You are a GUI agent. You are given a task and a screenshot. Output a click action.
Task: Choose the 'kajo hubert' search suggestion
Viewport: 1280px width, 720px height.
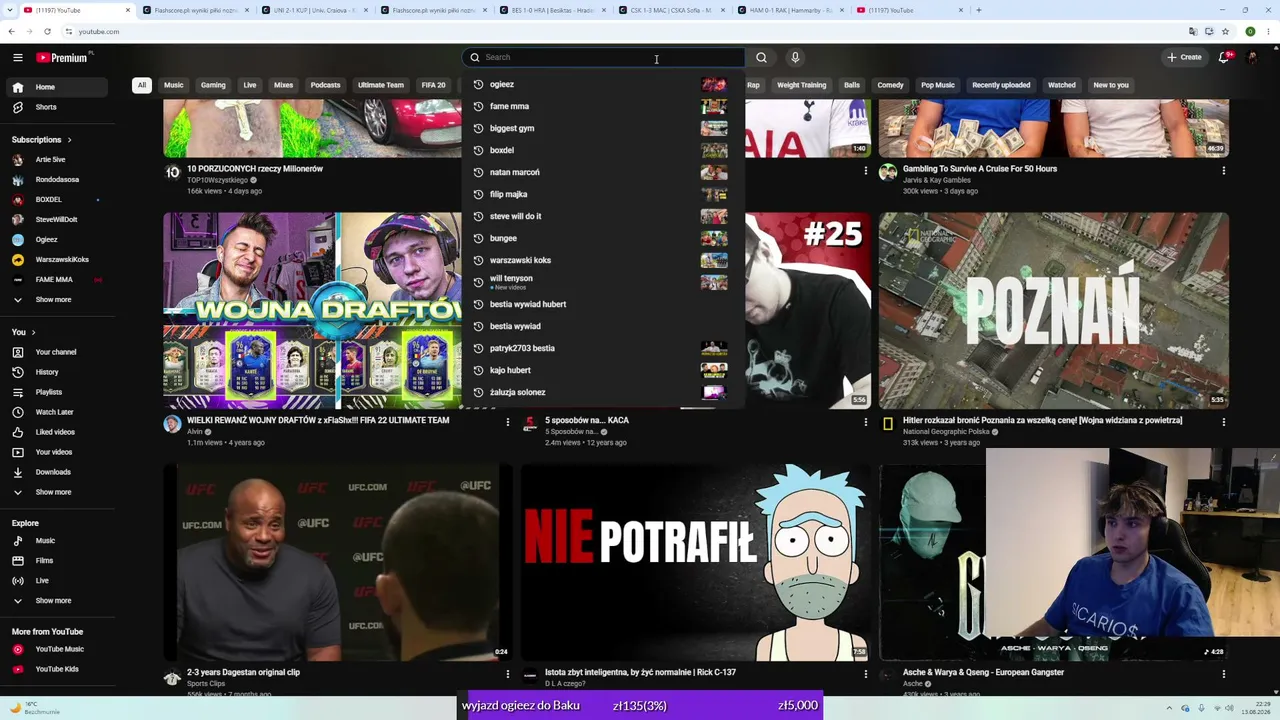tap(603, 370)
